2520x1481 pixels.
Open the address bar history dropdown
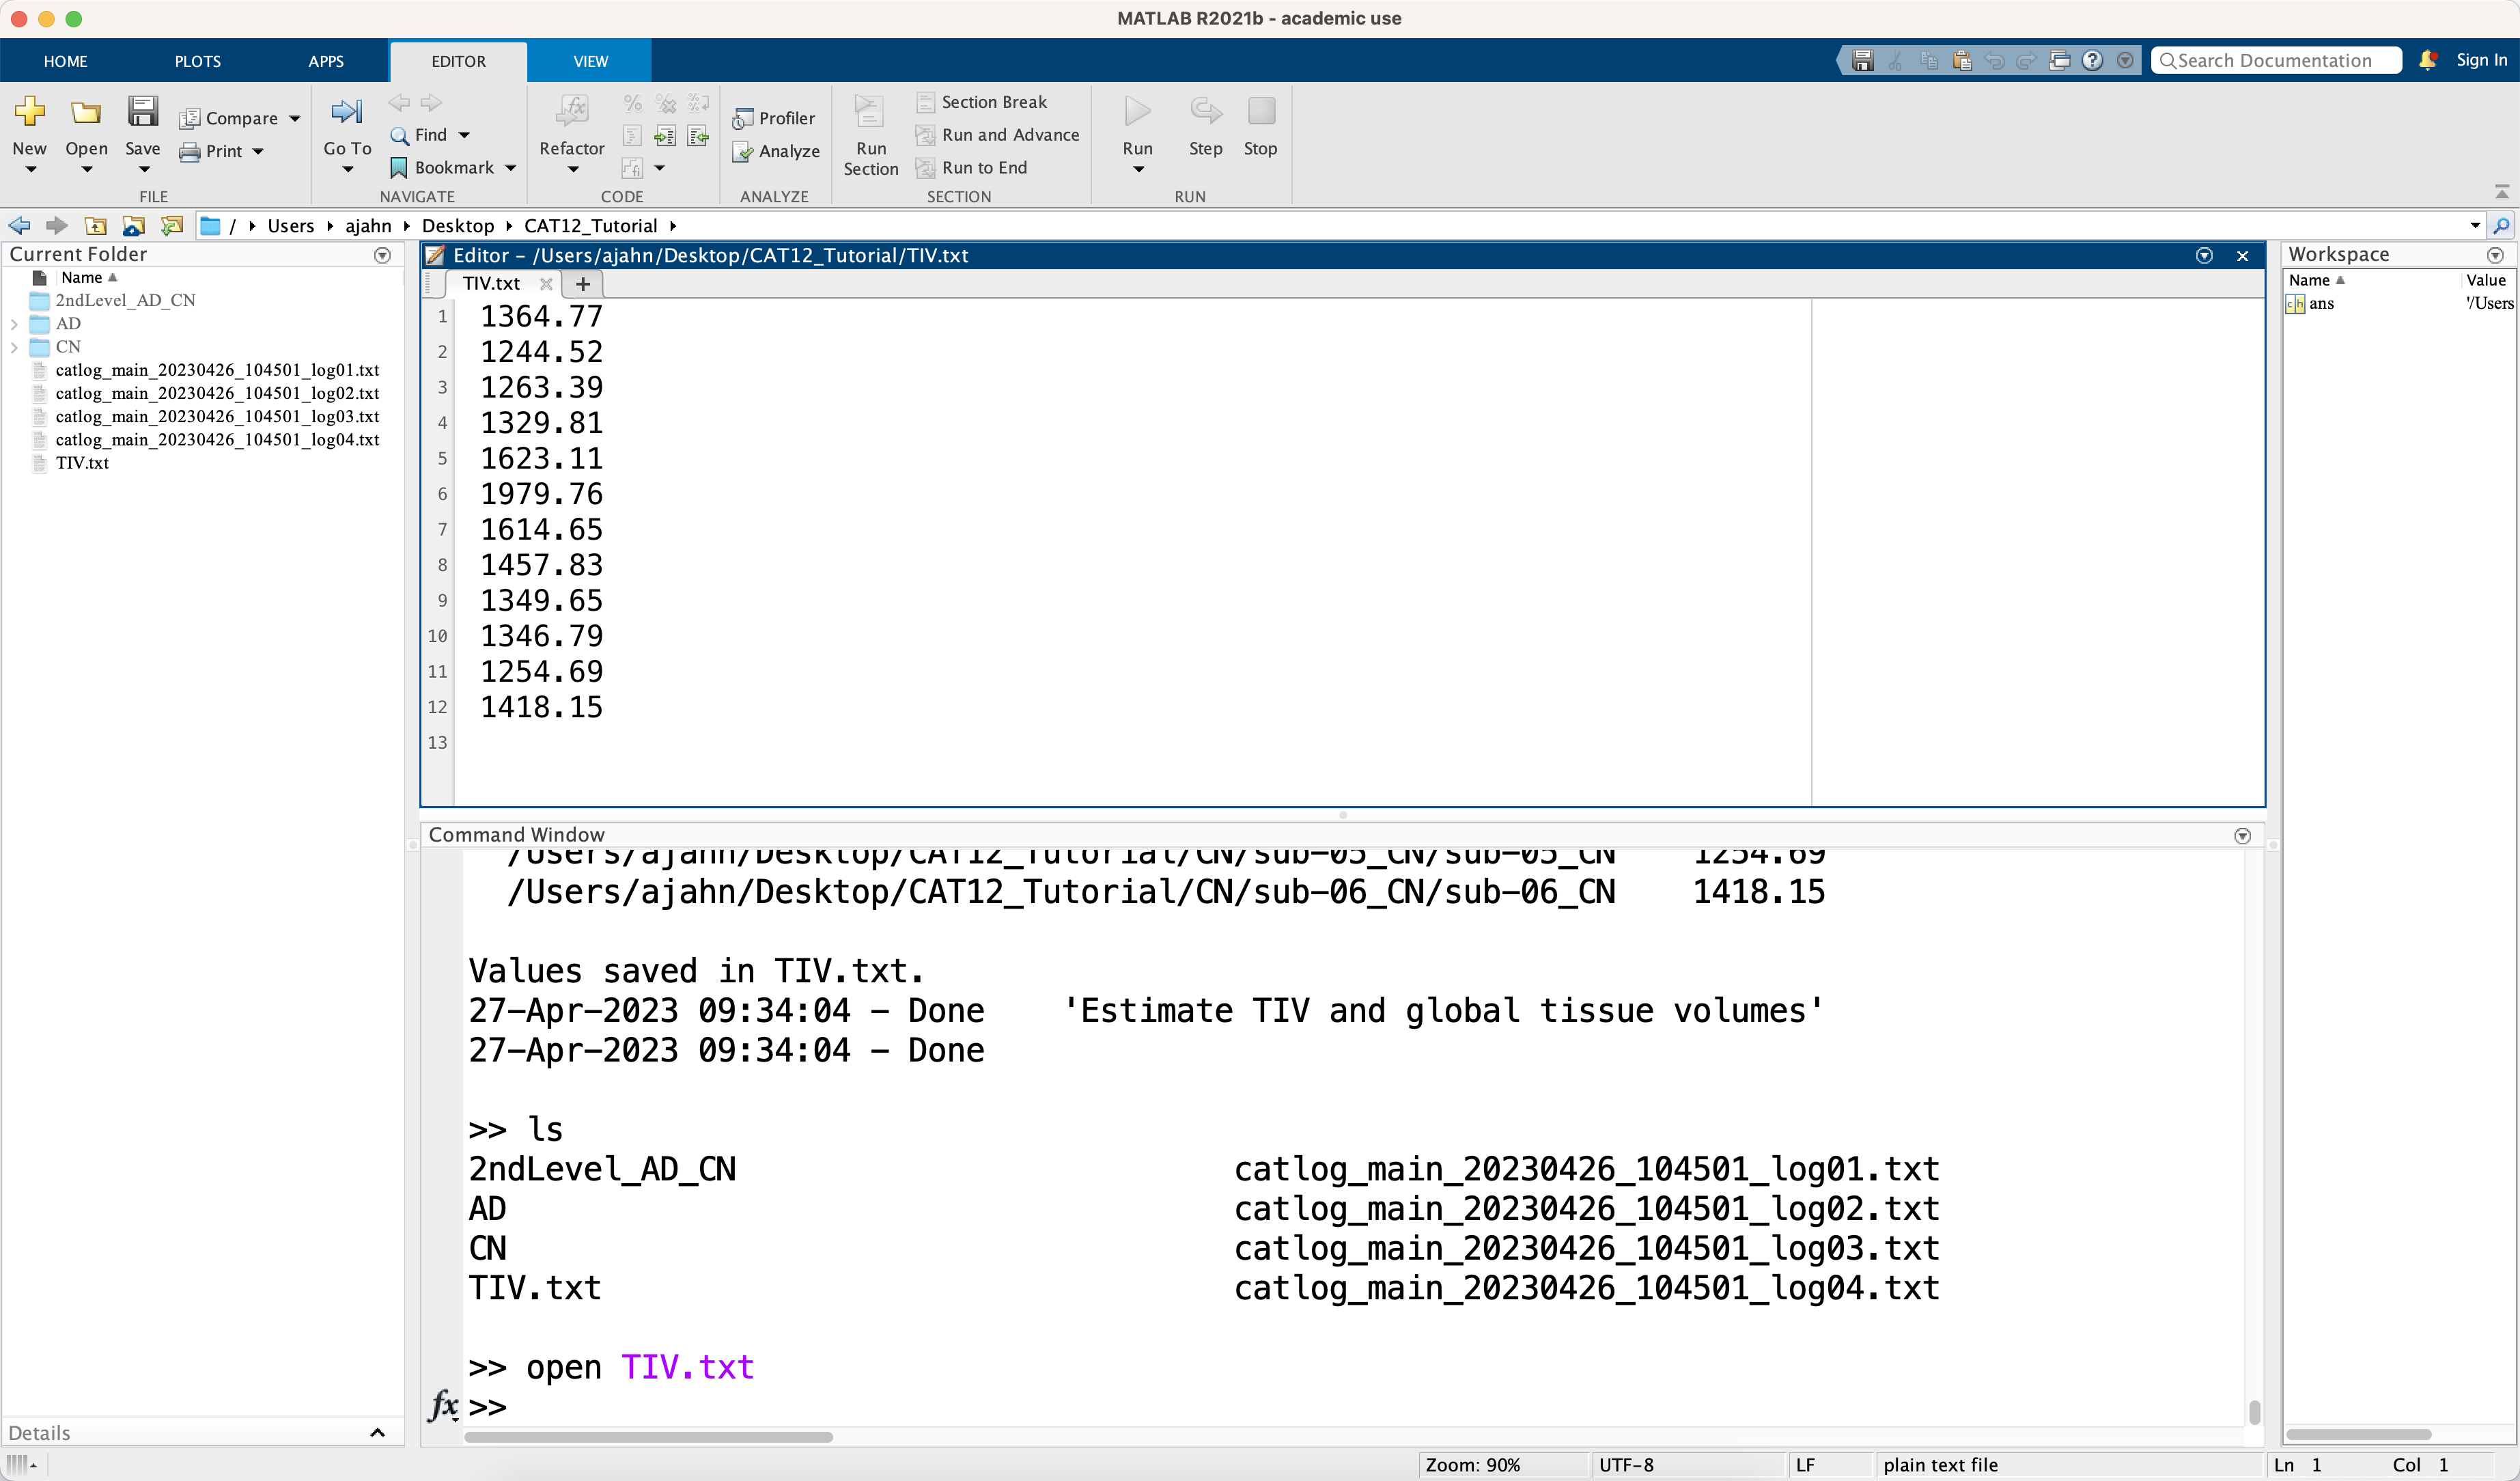(2475, 226)
